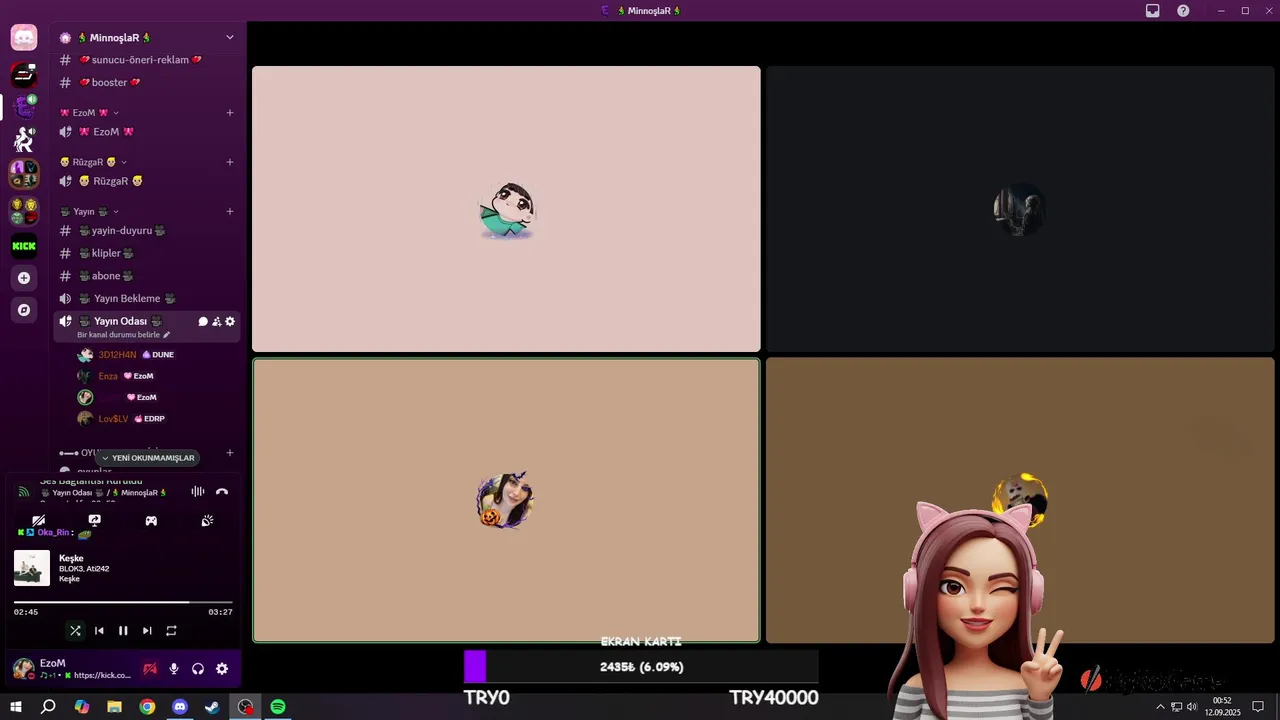This screenshot has height=720, width=1280.
Task: Start an activity with gamepad icon
Action: coord(151,520)
